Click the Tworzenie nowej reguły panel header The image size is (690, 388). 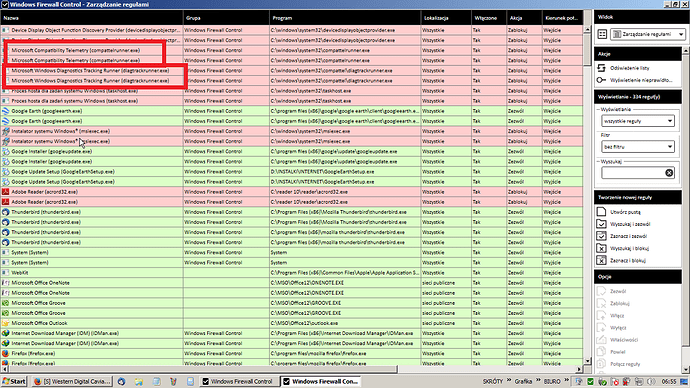click(638, 197)
